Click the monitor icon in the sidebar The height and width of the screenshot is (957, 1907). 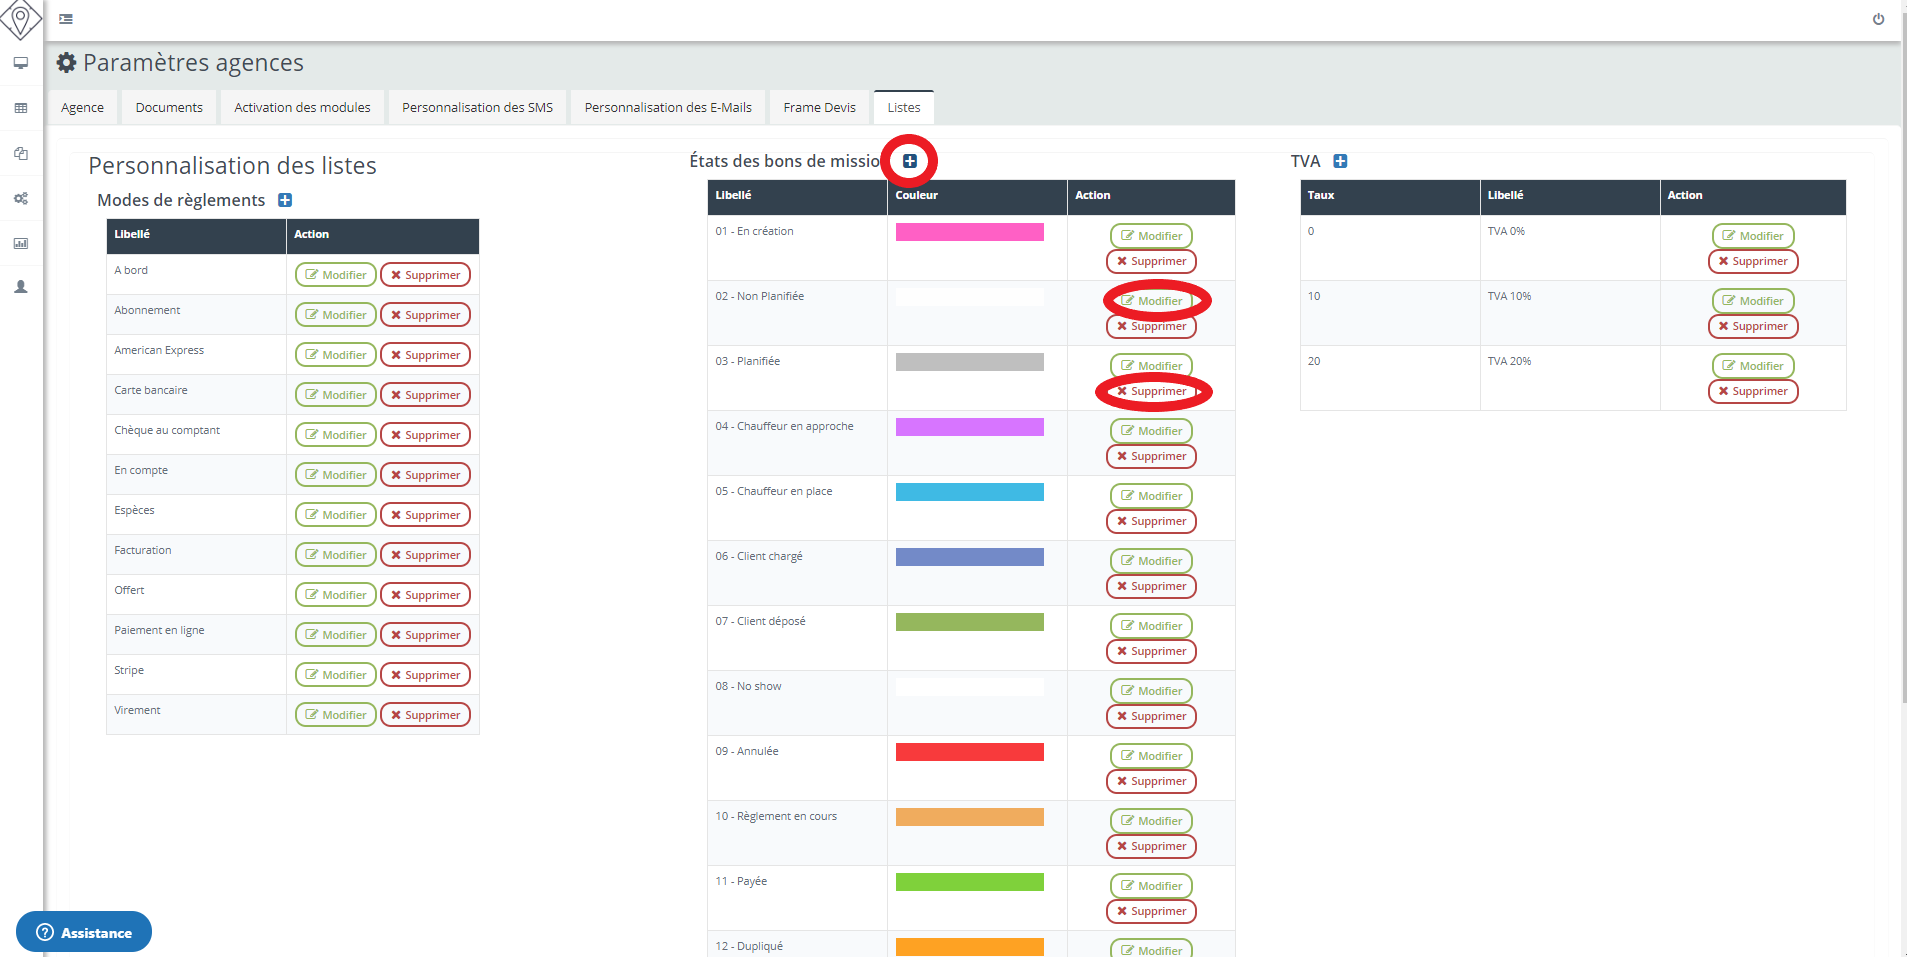coord(21,63)
